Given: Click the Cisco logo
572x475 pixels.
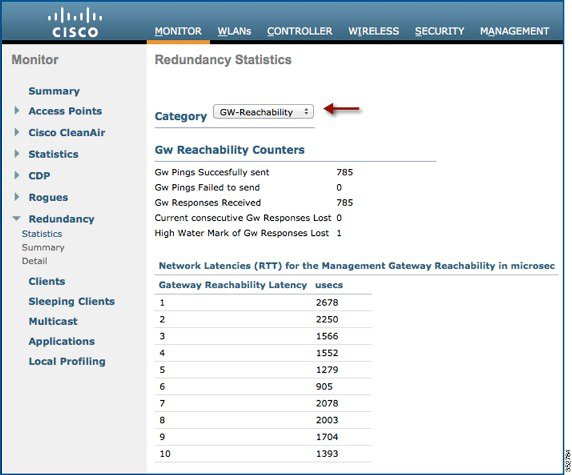Looking at the screenshot, I should click(75, 23).
